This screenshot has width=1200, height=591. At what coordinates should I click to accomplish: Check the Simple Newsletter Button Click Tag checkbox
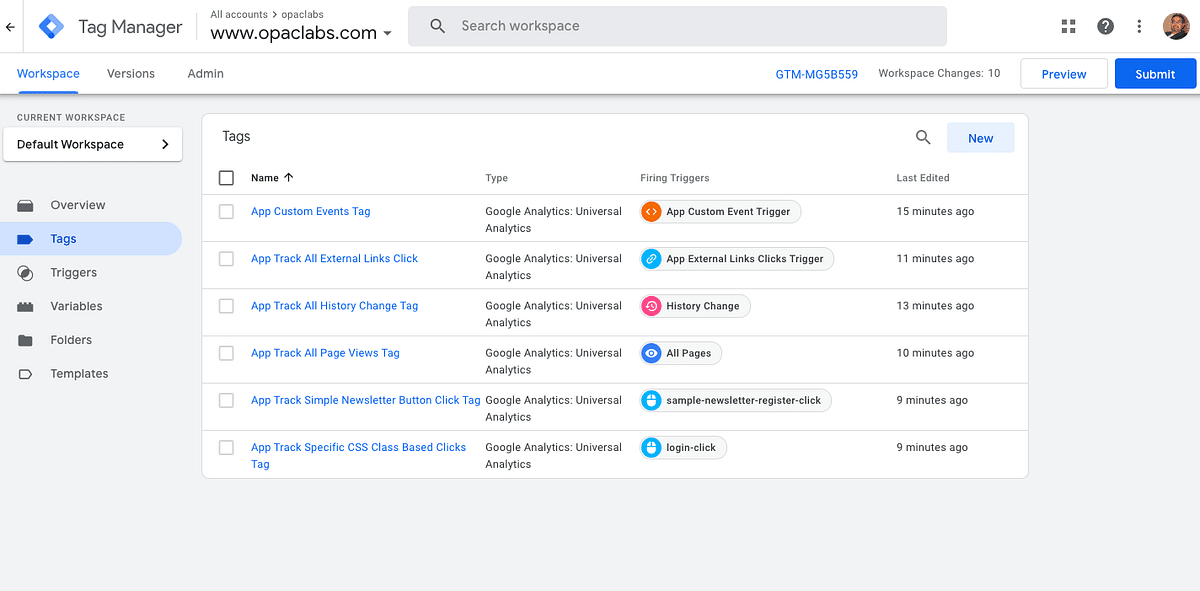tap(226, 400)
